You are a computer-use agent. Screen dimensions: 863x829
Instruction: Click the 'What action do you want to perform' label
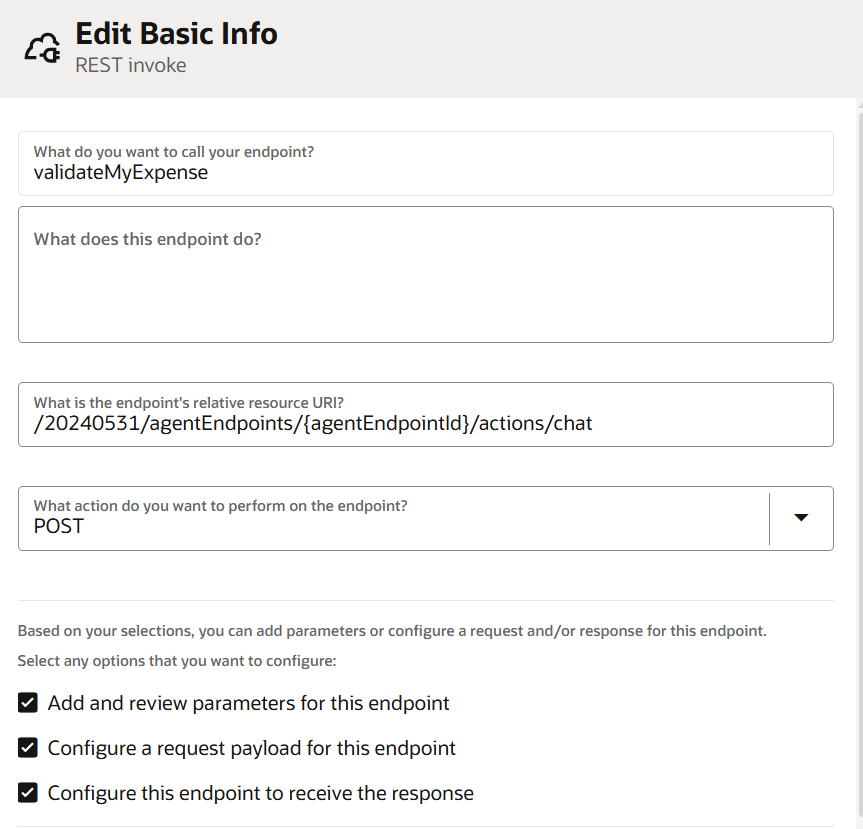click(220, 506)
